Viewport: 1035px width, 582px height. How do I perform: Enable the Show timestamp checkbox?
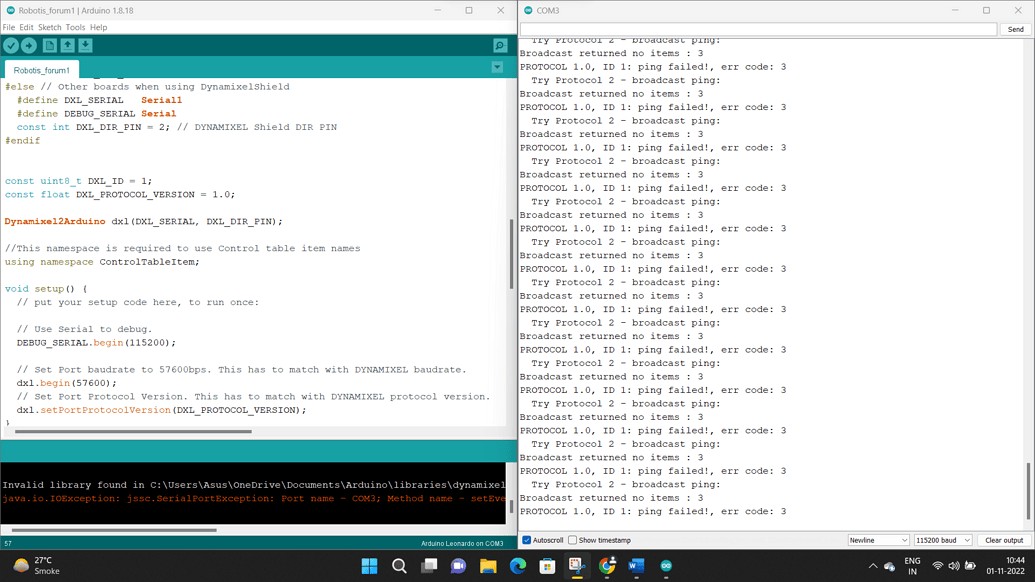(x=570, y=540)
